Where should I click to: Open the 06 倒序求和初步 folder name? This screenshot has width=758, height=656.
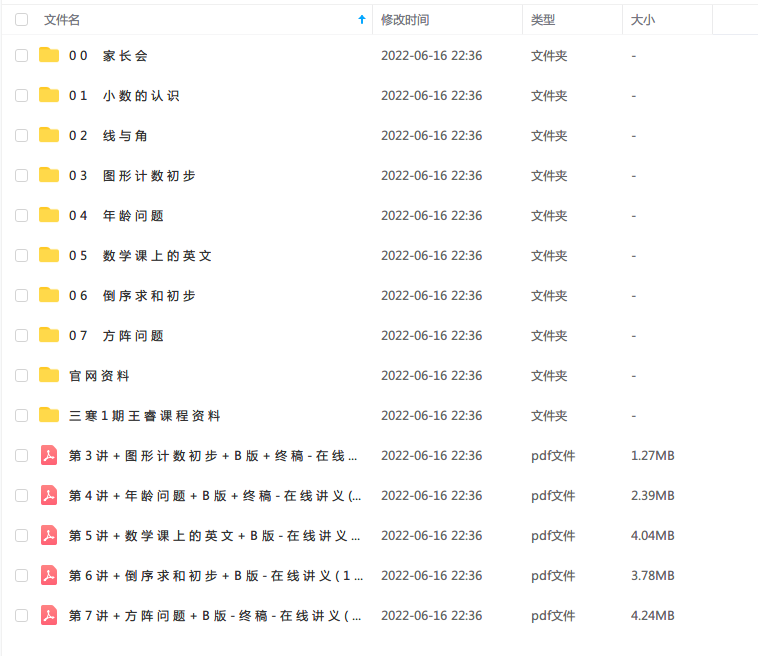pyautogui.click(x=132, y=296)
